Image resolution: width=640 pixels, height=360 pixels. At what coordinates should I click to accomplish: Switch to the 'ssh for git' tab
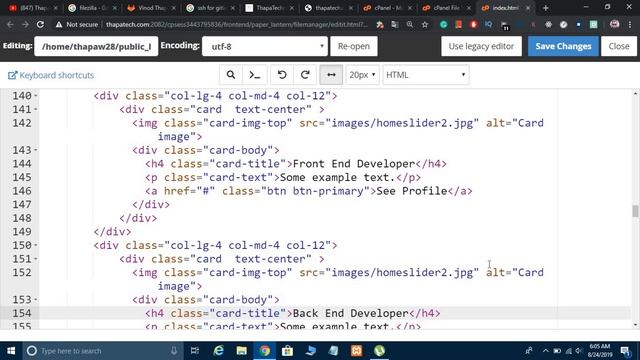(210, 8)
